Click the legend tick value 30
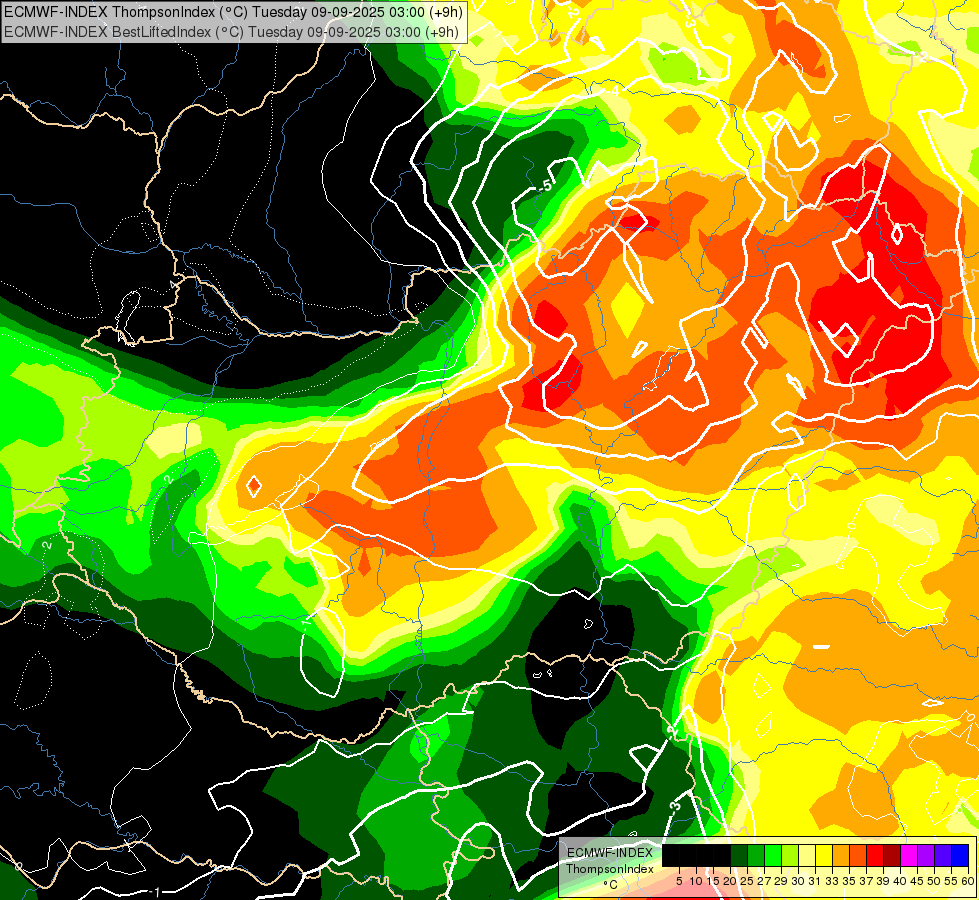The image size is (979, 900). click(x=798, y=881)
